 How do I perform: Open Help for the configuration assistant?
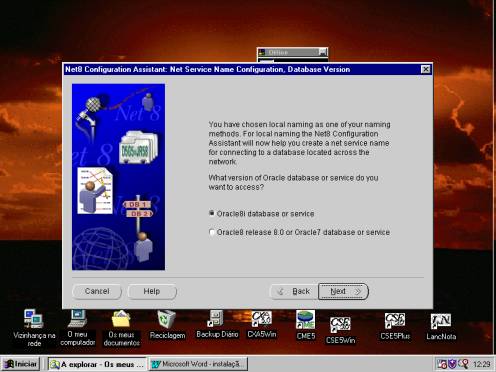(x=152, y=291)
